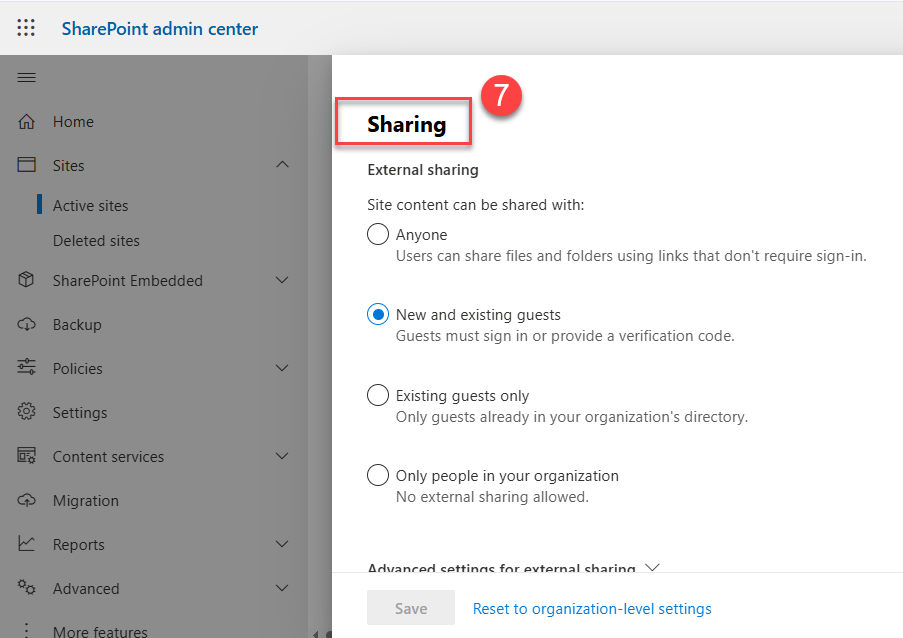The width and height of the screenshot is (903, 638).
Task: Expand the Reports chevron
Action: coord(282,544)
